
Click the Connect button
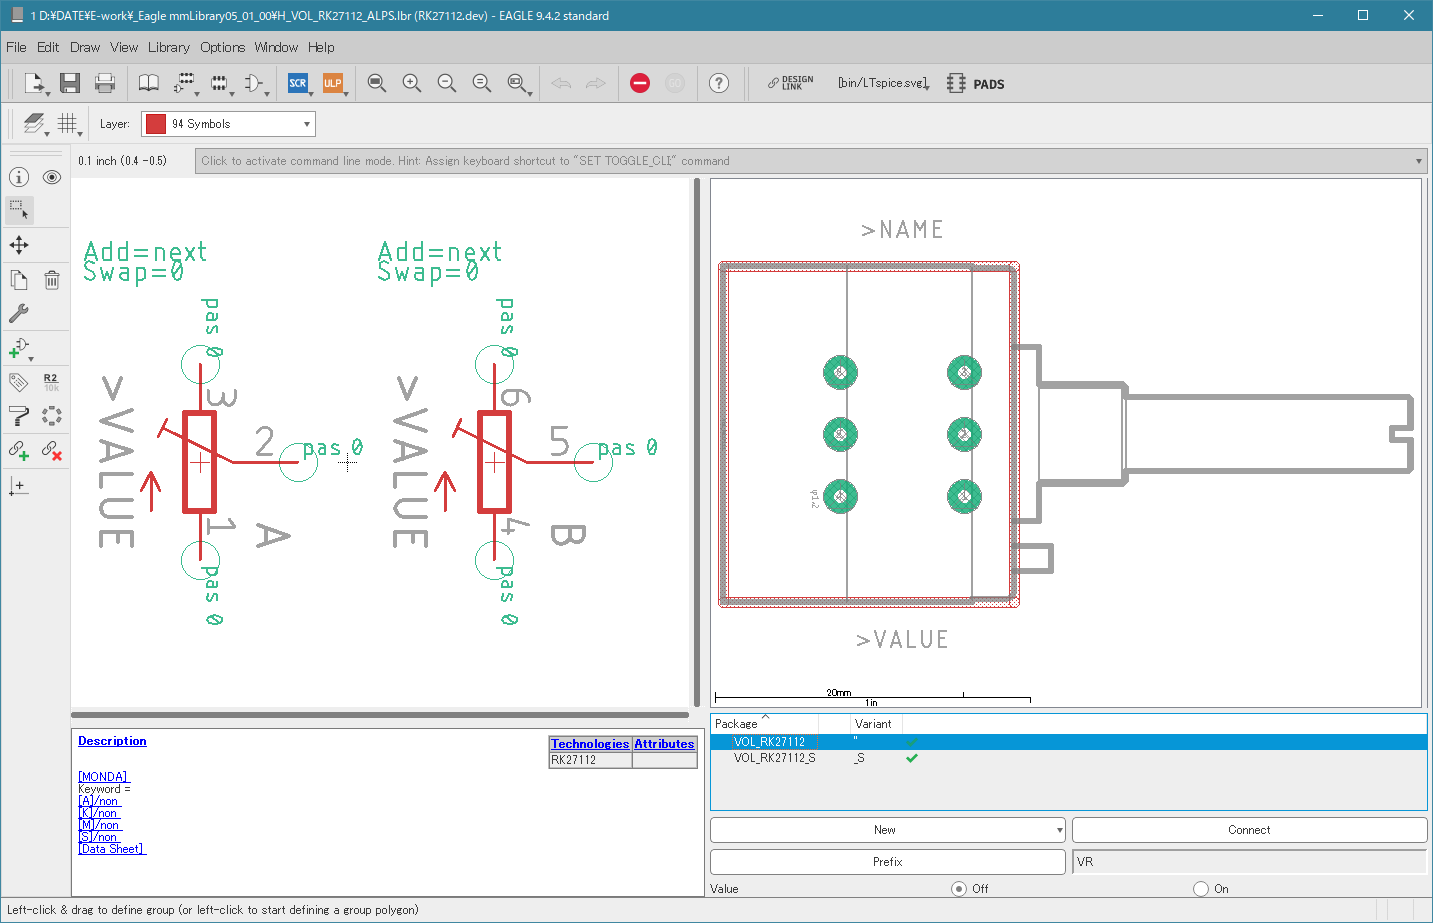pos(1249,830)
